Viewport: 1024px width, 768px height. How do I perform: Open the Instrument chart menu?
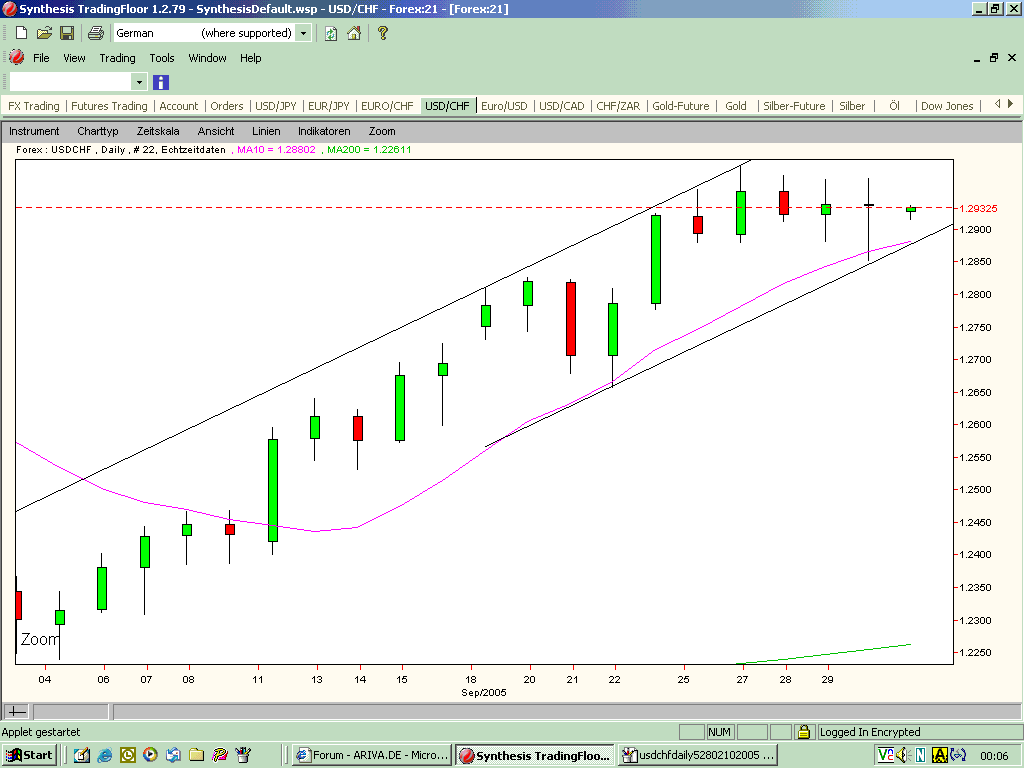point(34,131)
